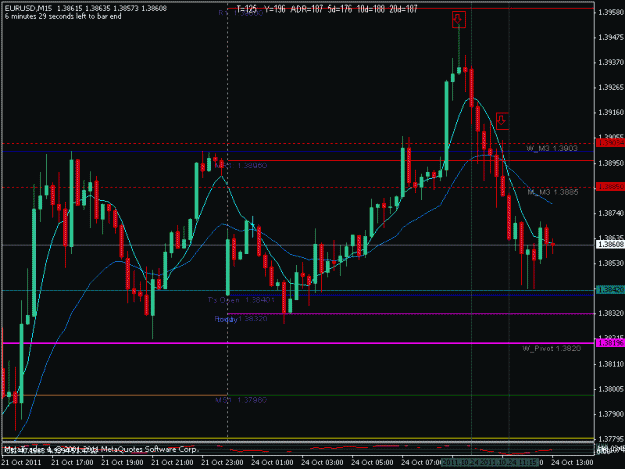Click the 1.39265 value on the price axis
Screen dimensions: 625x469
(611, 88)
